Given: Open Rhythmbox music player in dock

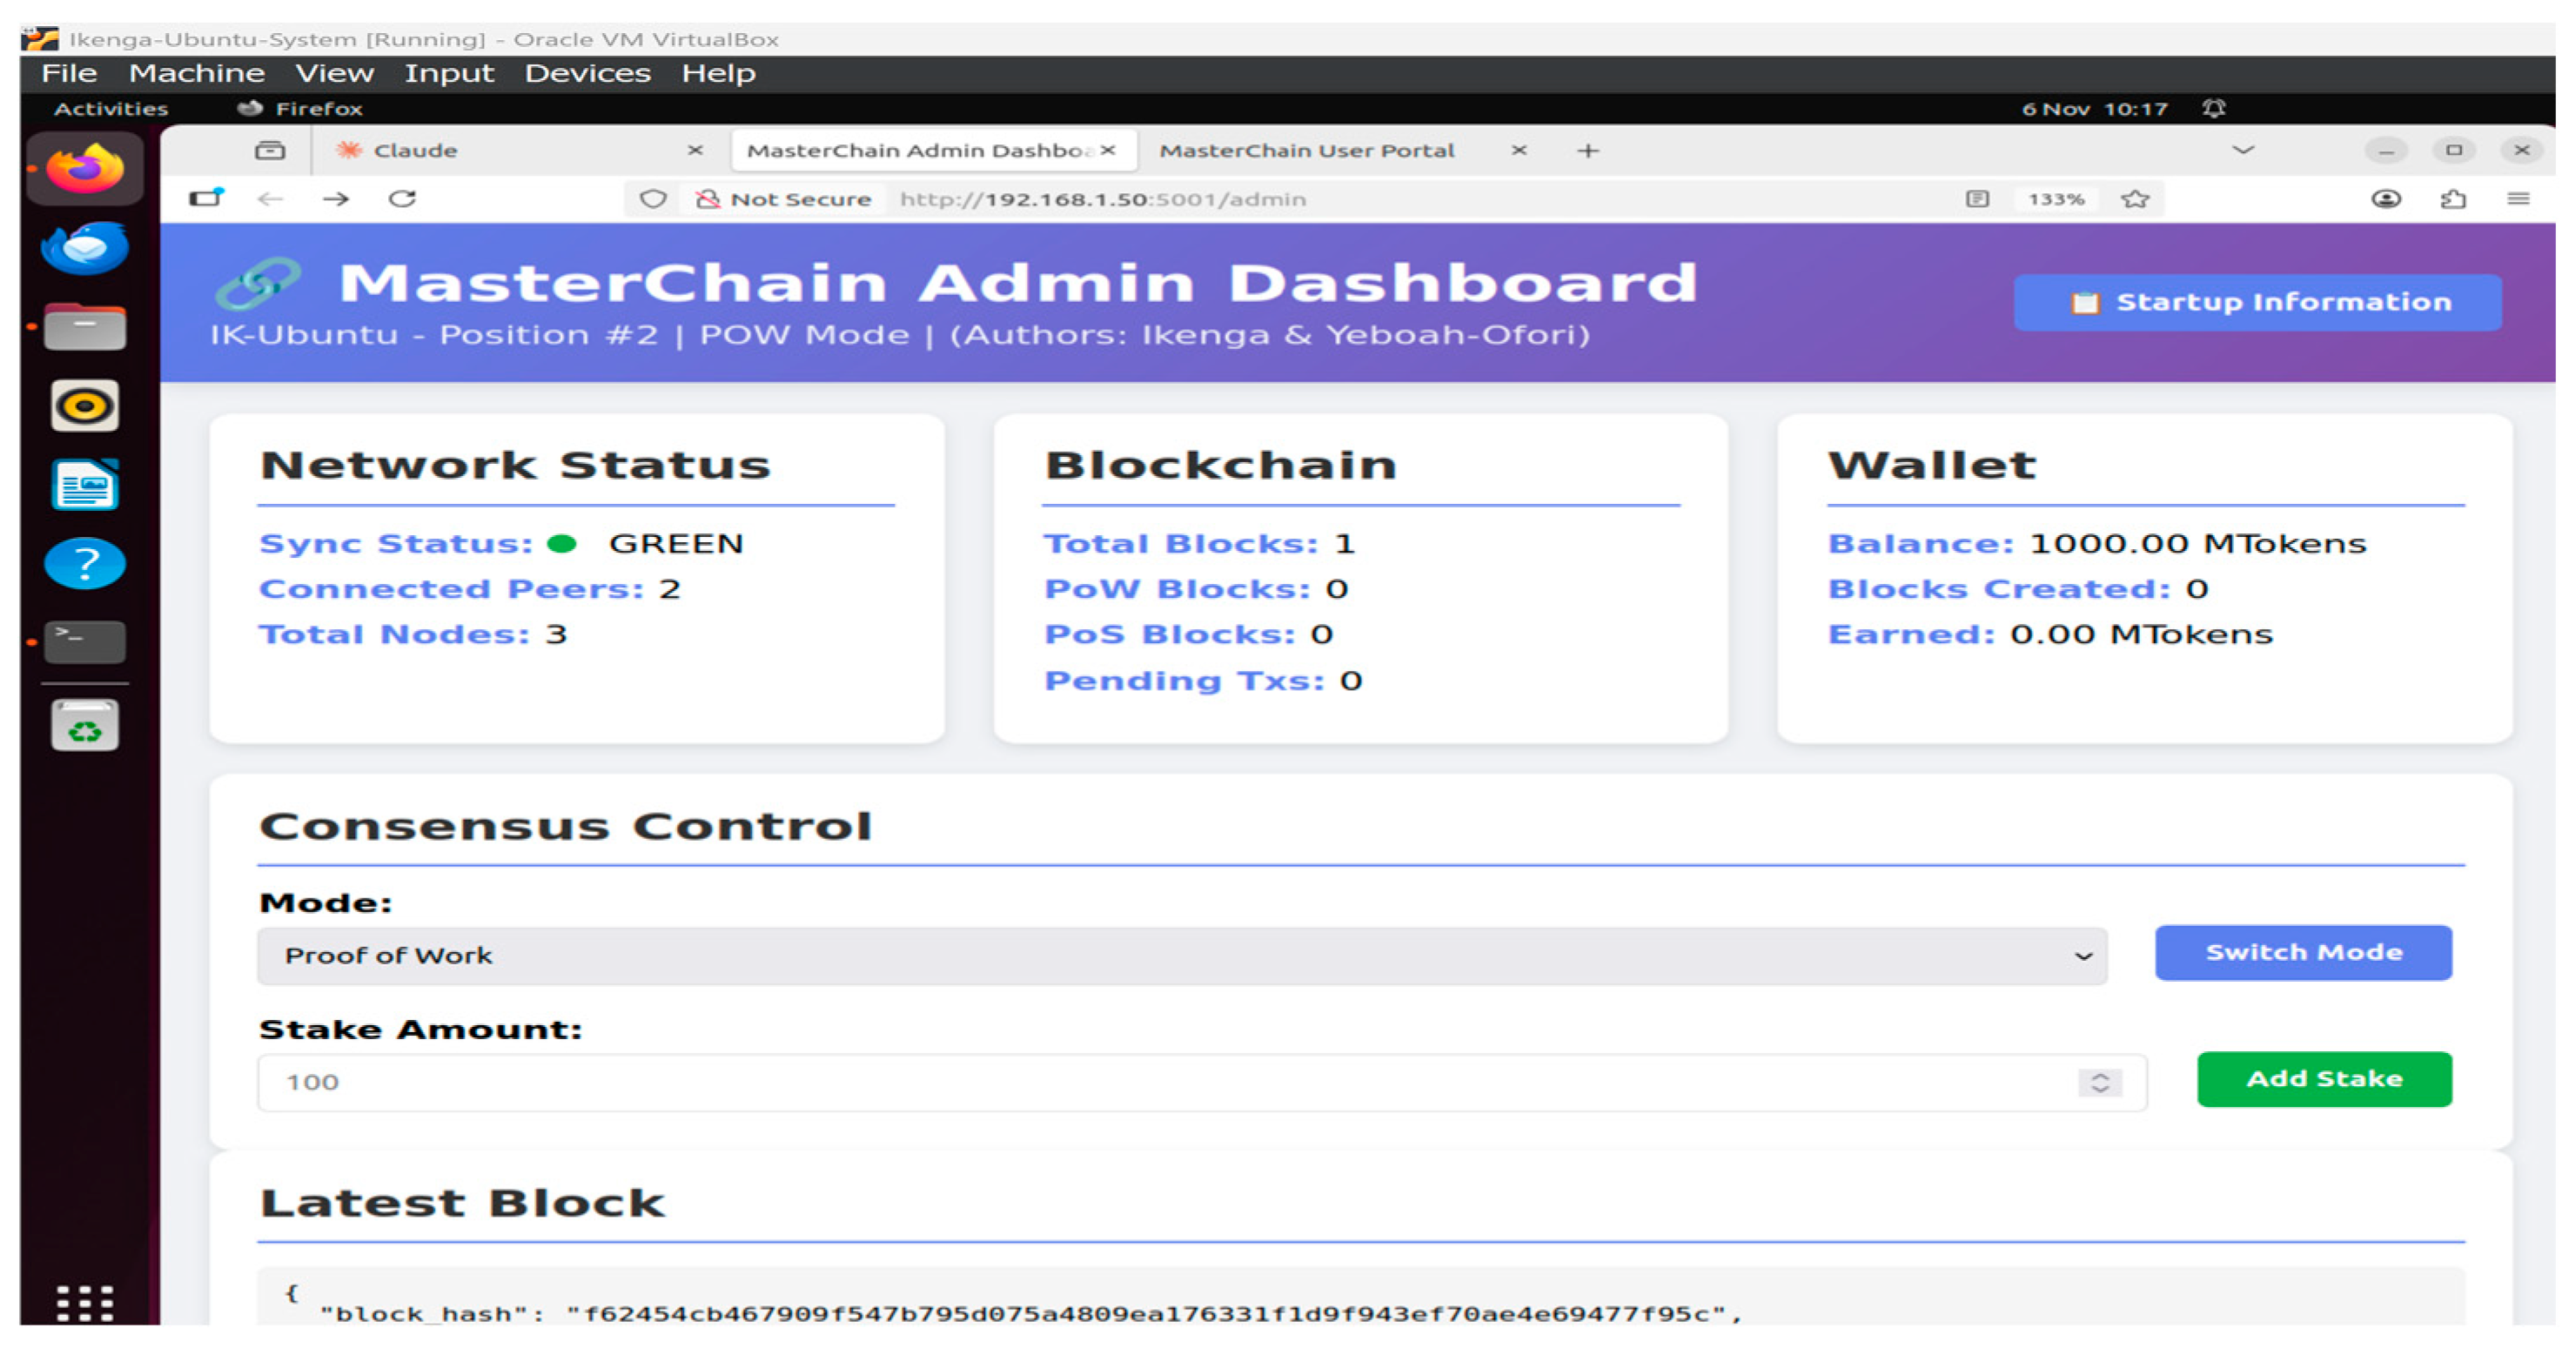Looking at the screenshot, I should click(x=85, y=406).
